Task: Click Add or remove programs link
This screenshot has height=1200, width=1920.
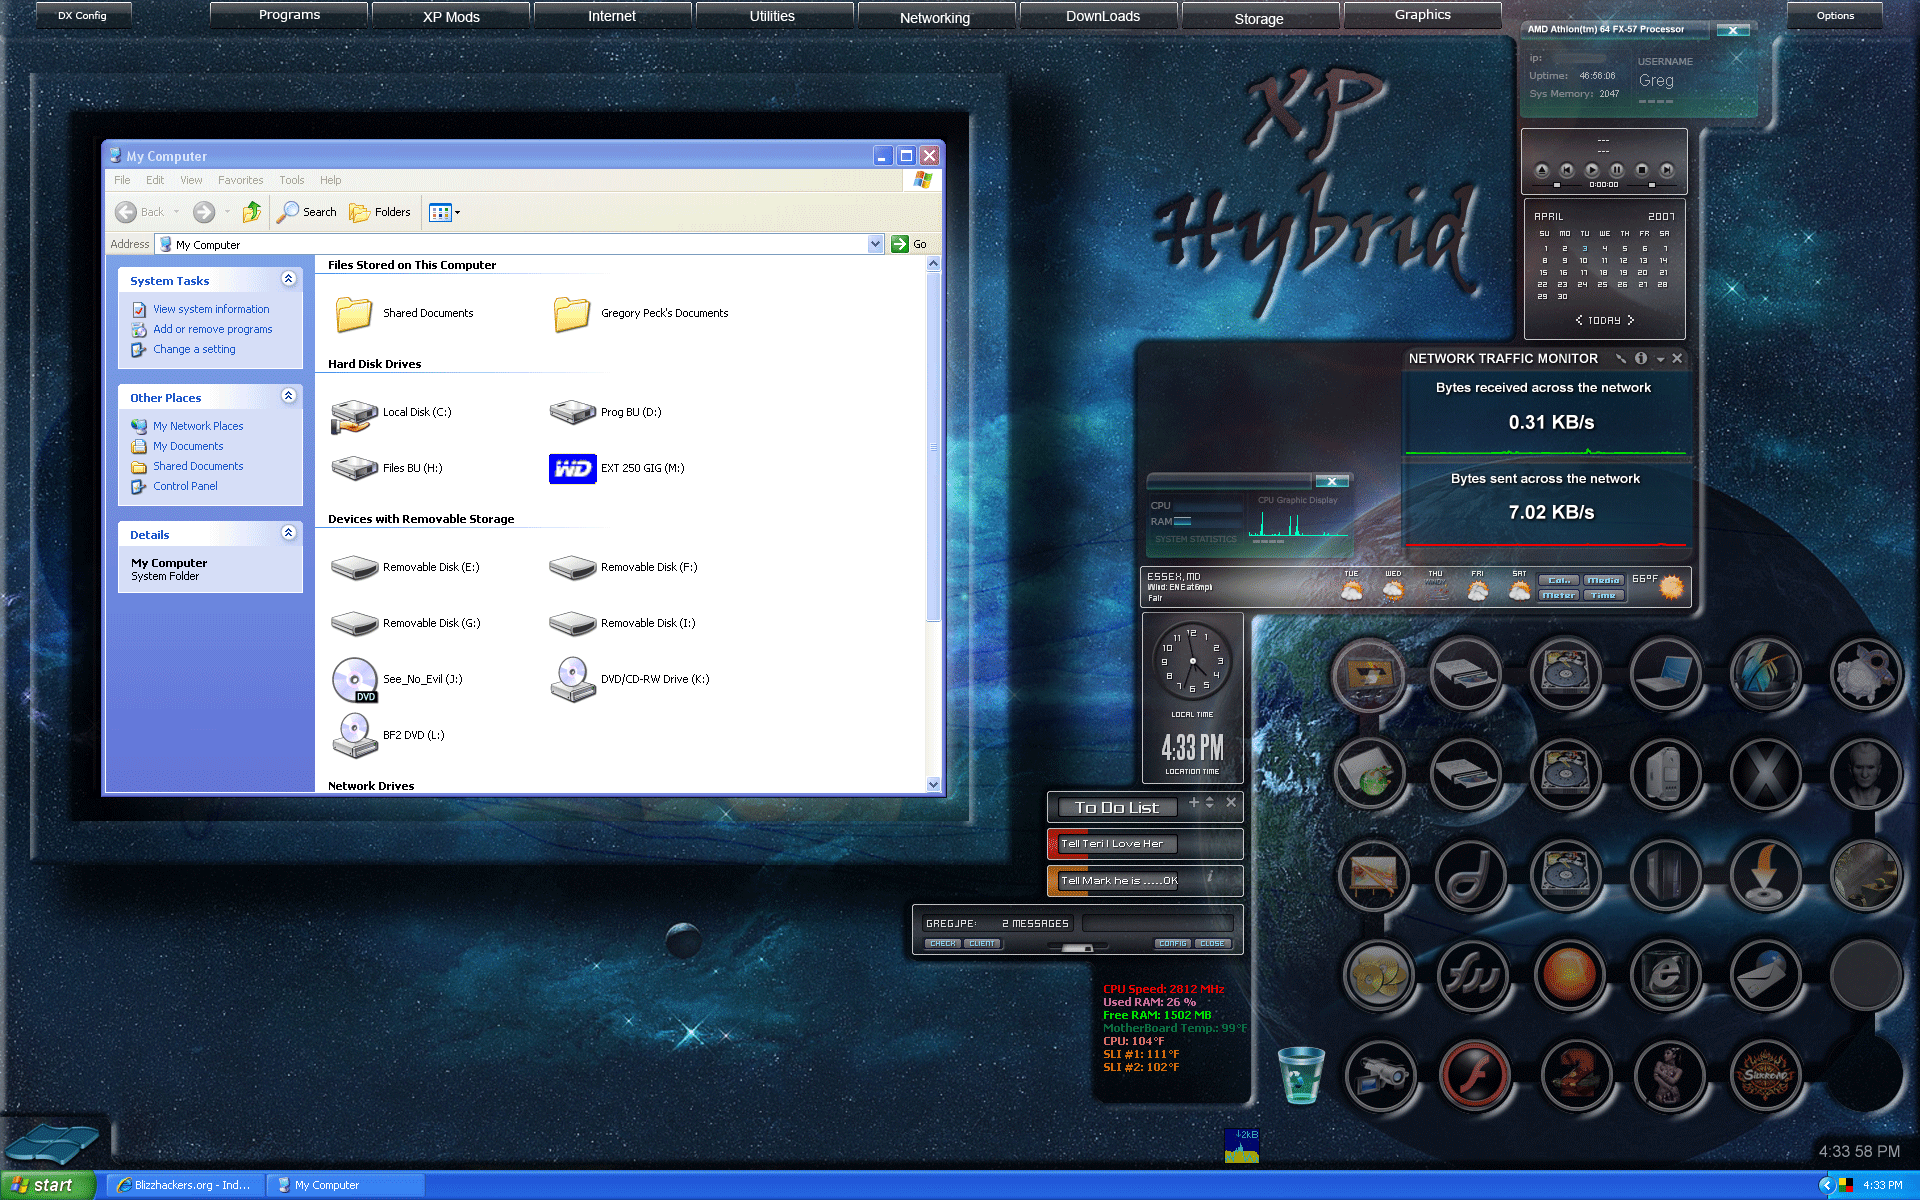Action: pos(212,330)
